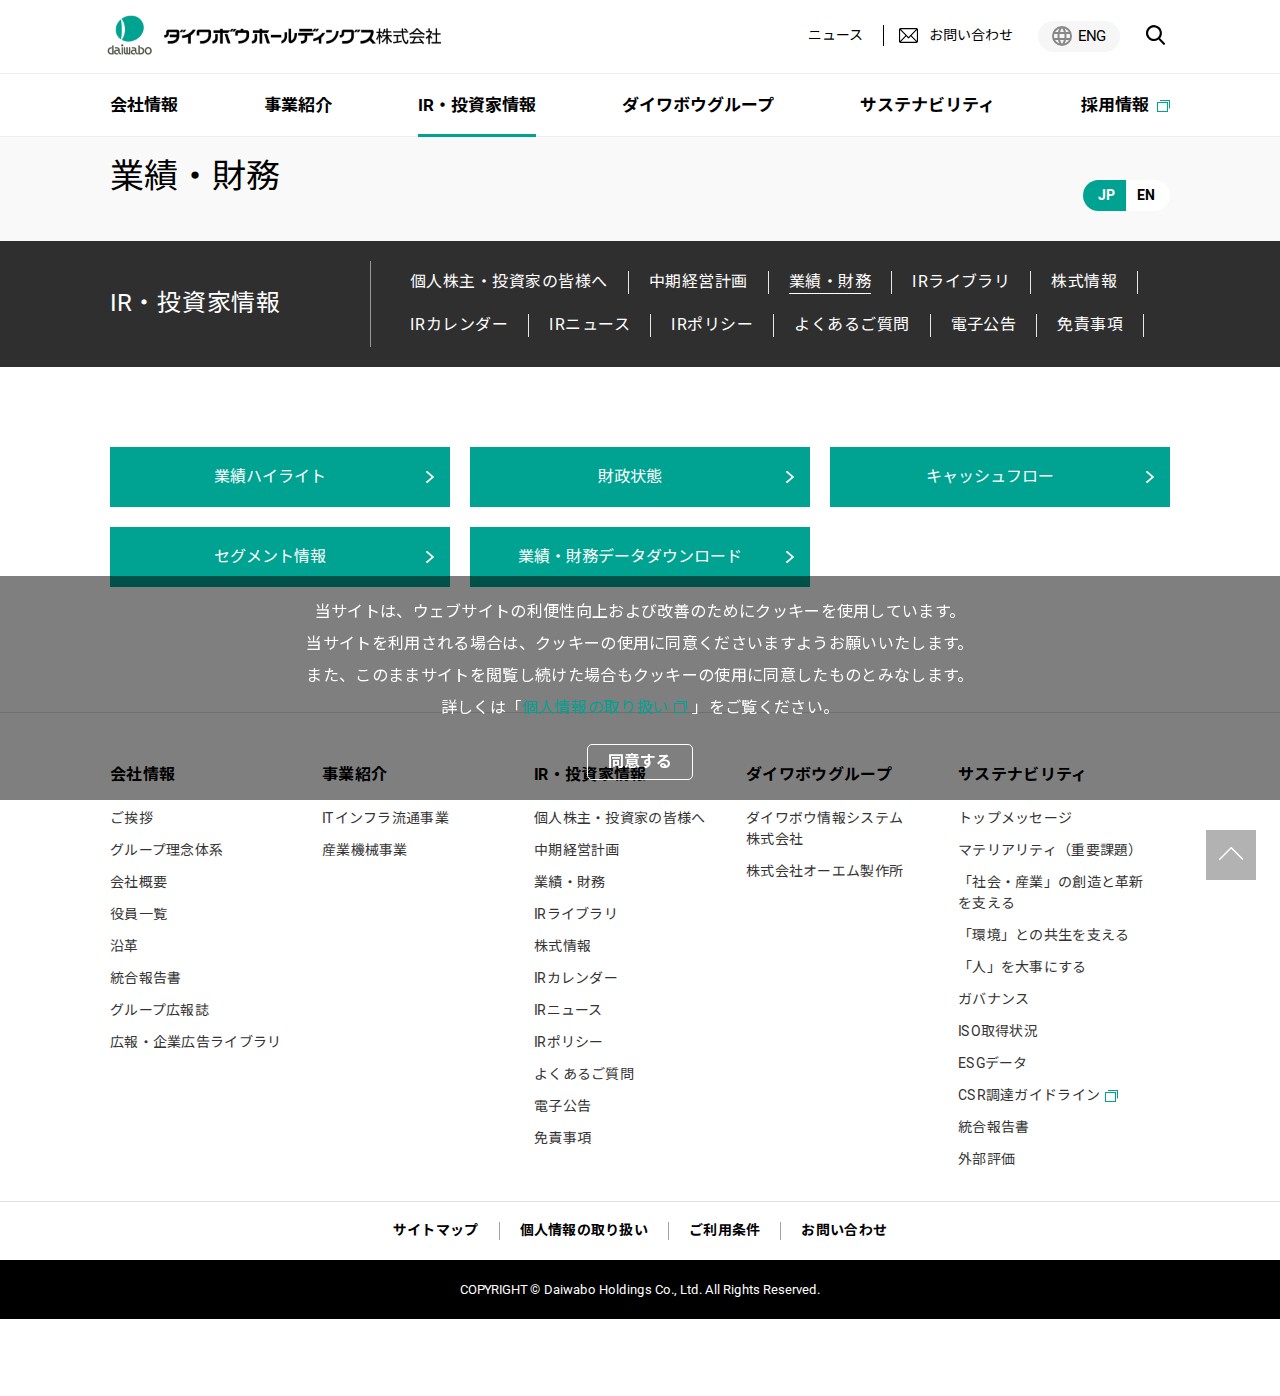
Task: Click the globe icon beside ENG
Action: click(x=1061, y=36)
